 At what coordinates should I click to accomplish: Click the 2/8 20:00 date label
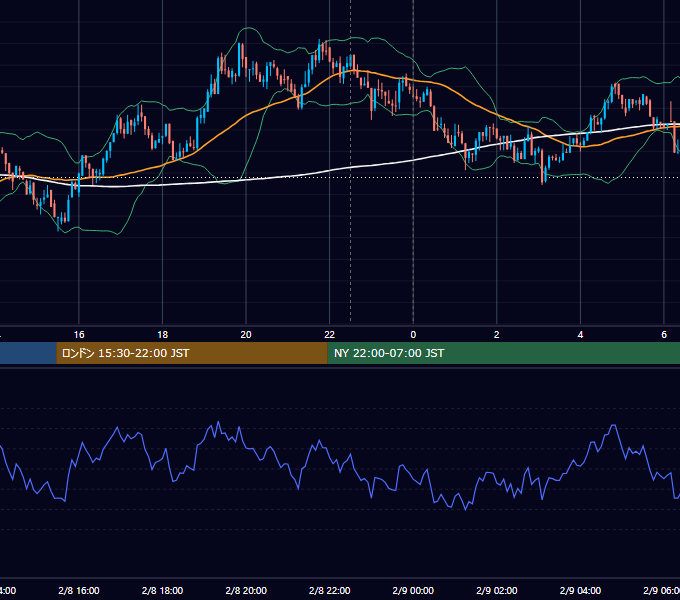(246, 590)
